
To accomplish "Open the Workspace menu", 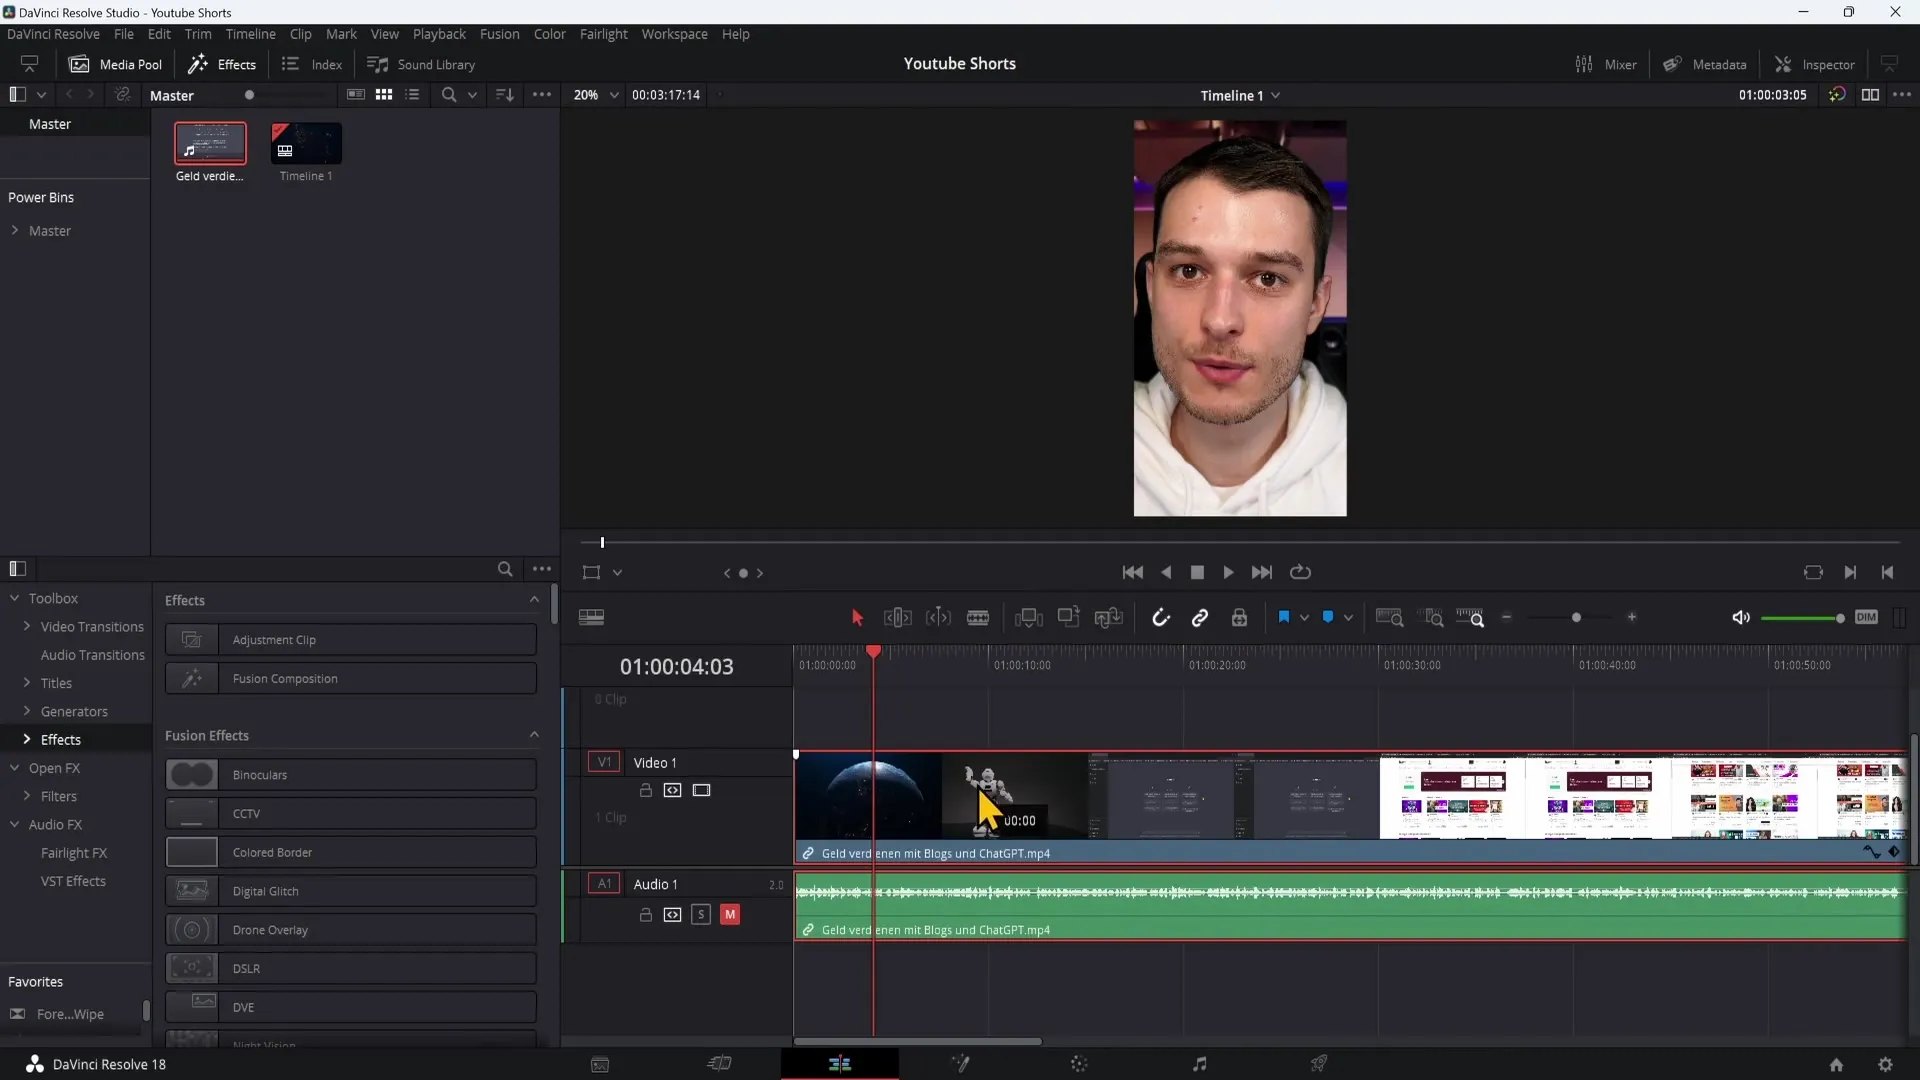I will (x=674, y=34).
